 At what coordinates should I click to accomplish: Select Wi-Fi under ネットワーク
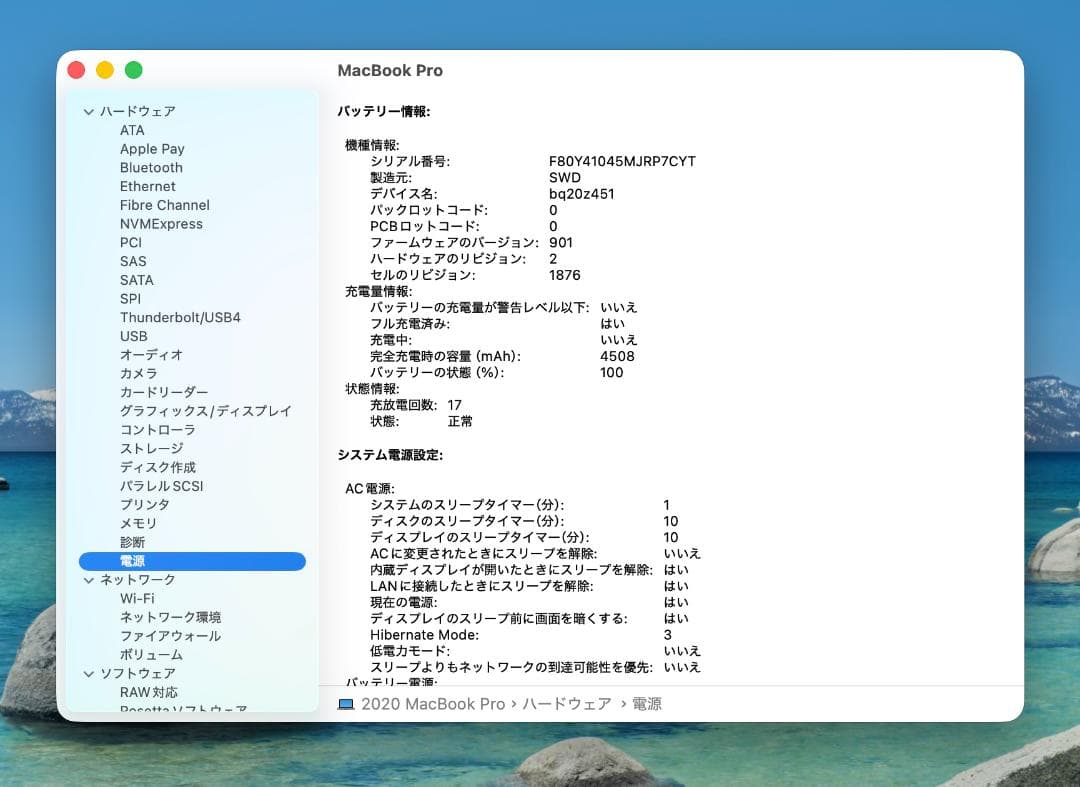(x=140, y=598)
